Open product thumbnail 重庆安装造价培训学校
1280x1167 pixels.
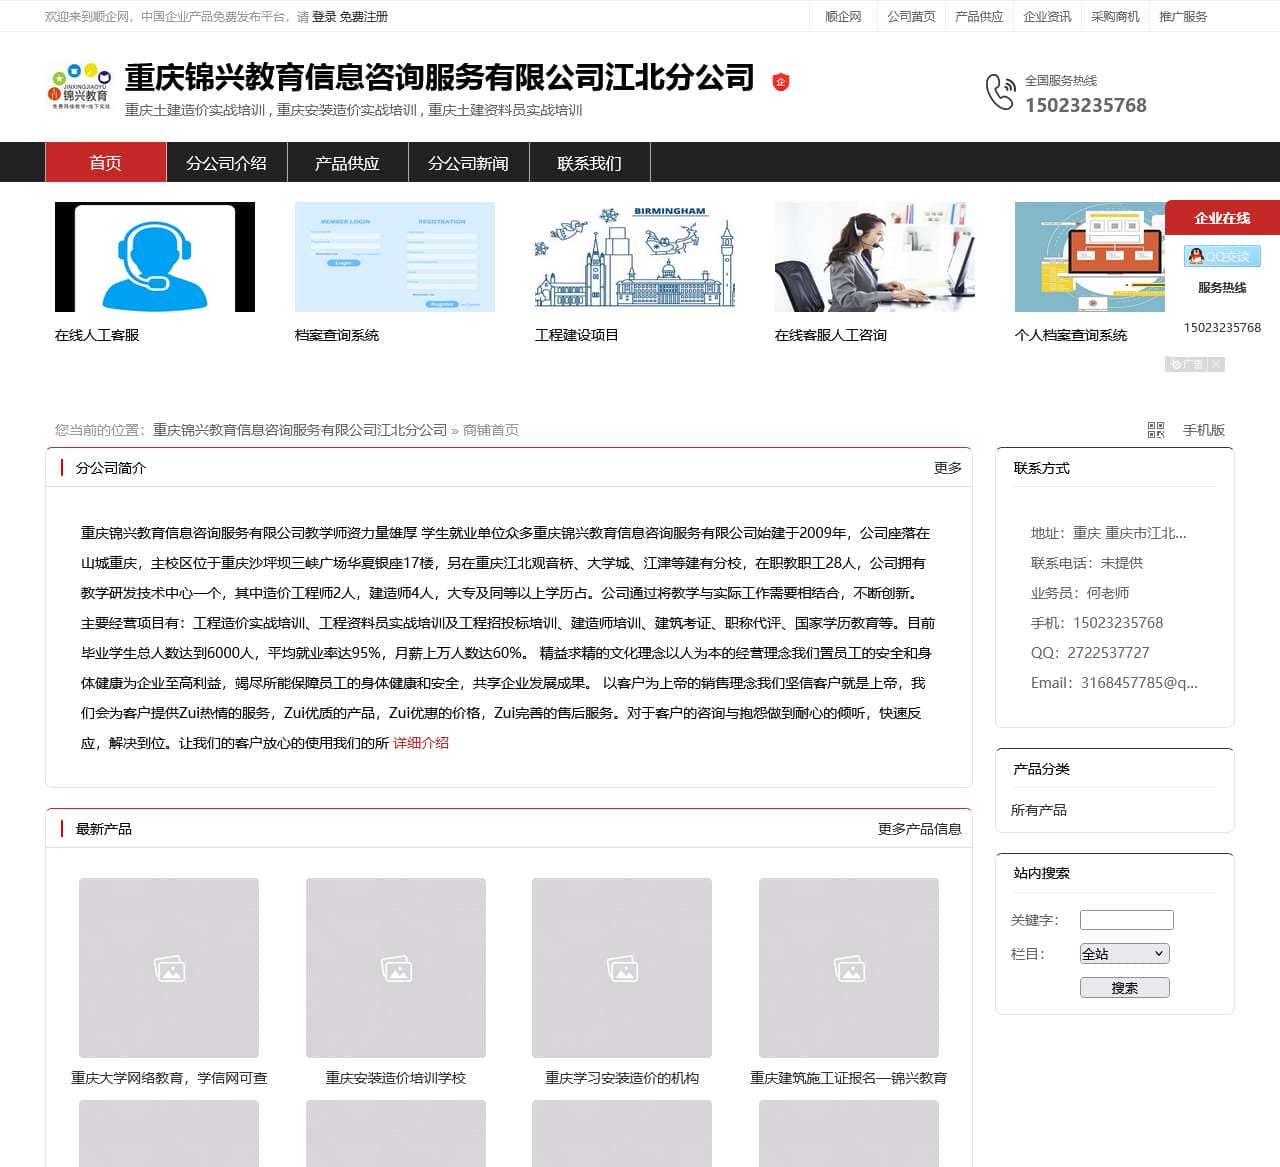396,968
